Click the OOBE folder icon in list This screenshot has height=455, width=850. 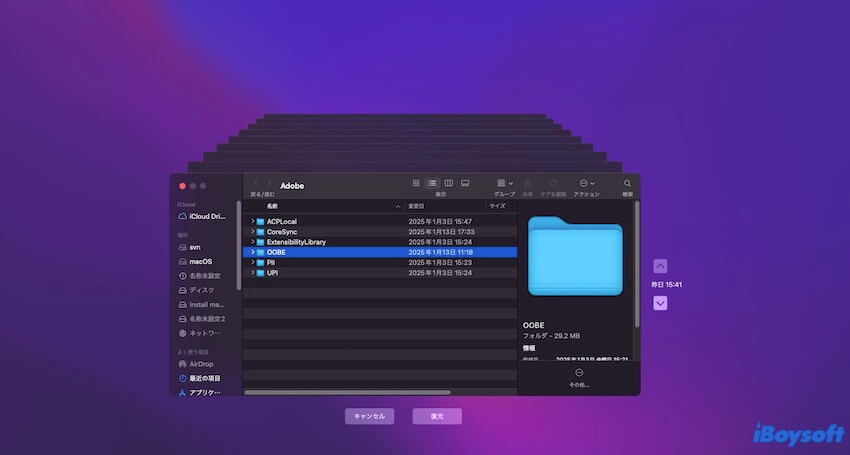(260, 252)
